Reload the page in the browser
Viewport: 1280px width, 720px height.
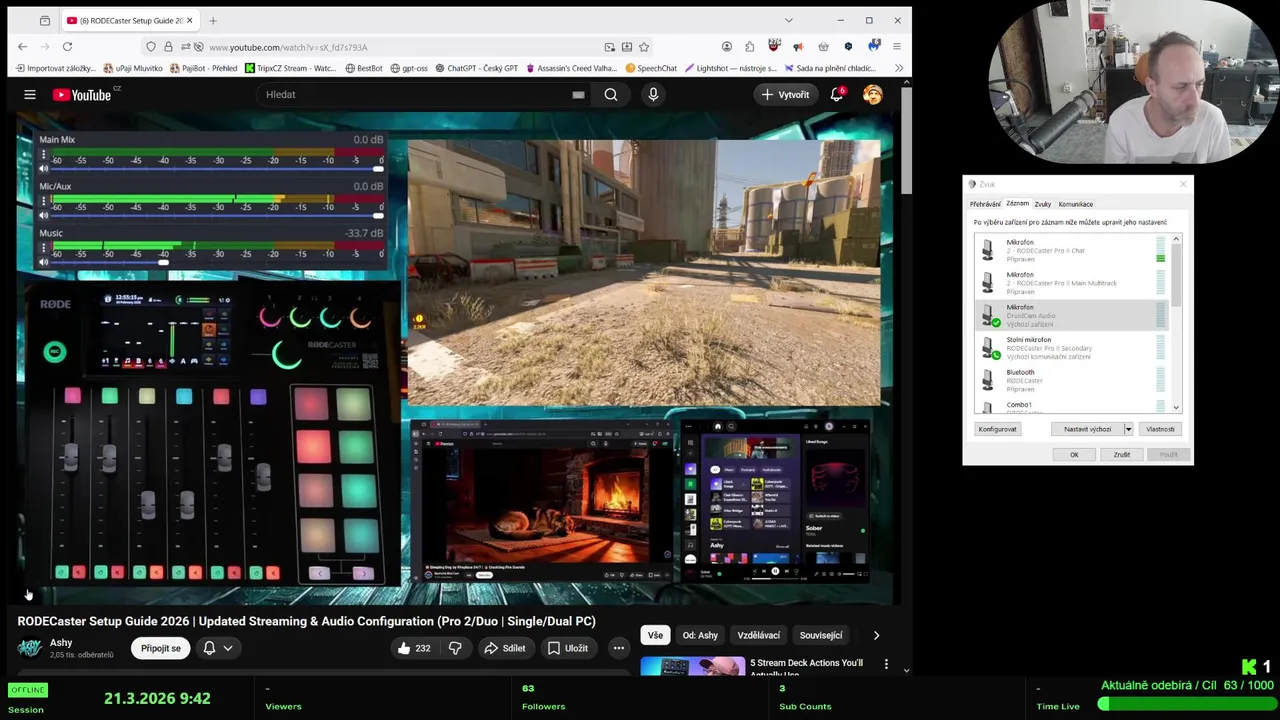pos(67,46)
